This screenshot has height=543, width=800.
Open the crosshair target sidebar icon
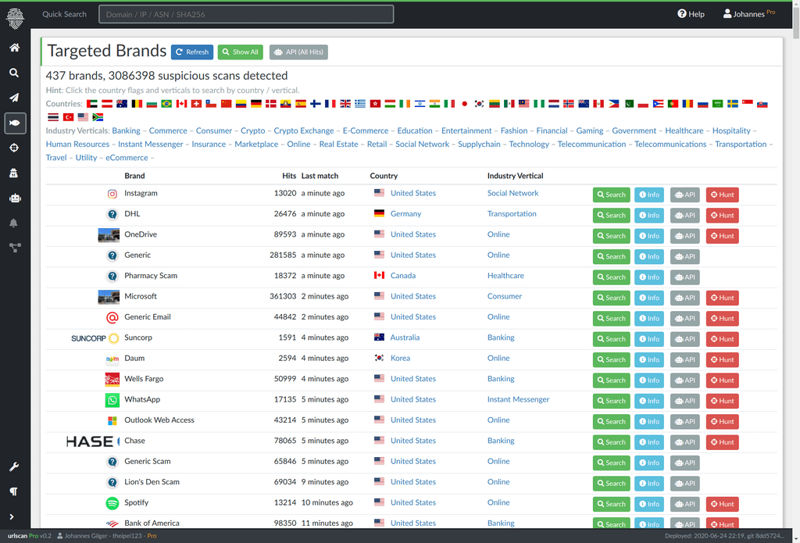[x=14, y=148]
